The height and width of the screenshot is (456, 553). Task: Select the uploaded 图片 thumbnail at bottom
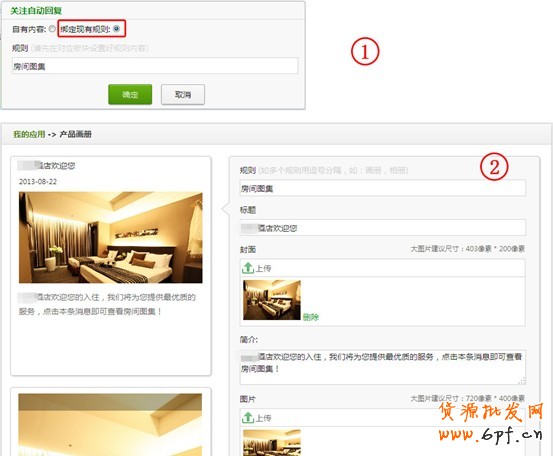[272, 443]
